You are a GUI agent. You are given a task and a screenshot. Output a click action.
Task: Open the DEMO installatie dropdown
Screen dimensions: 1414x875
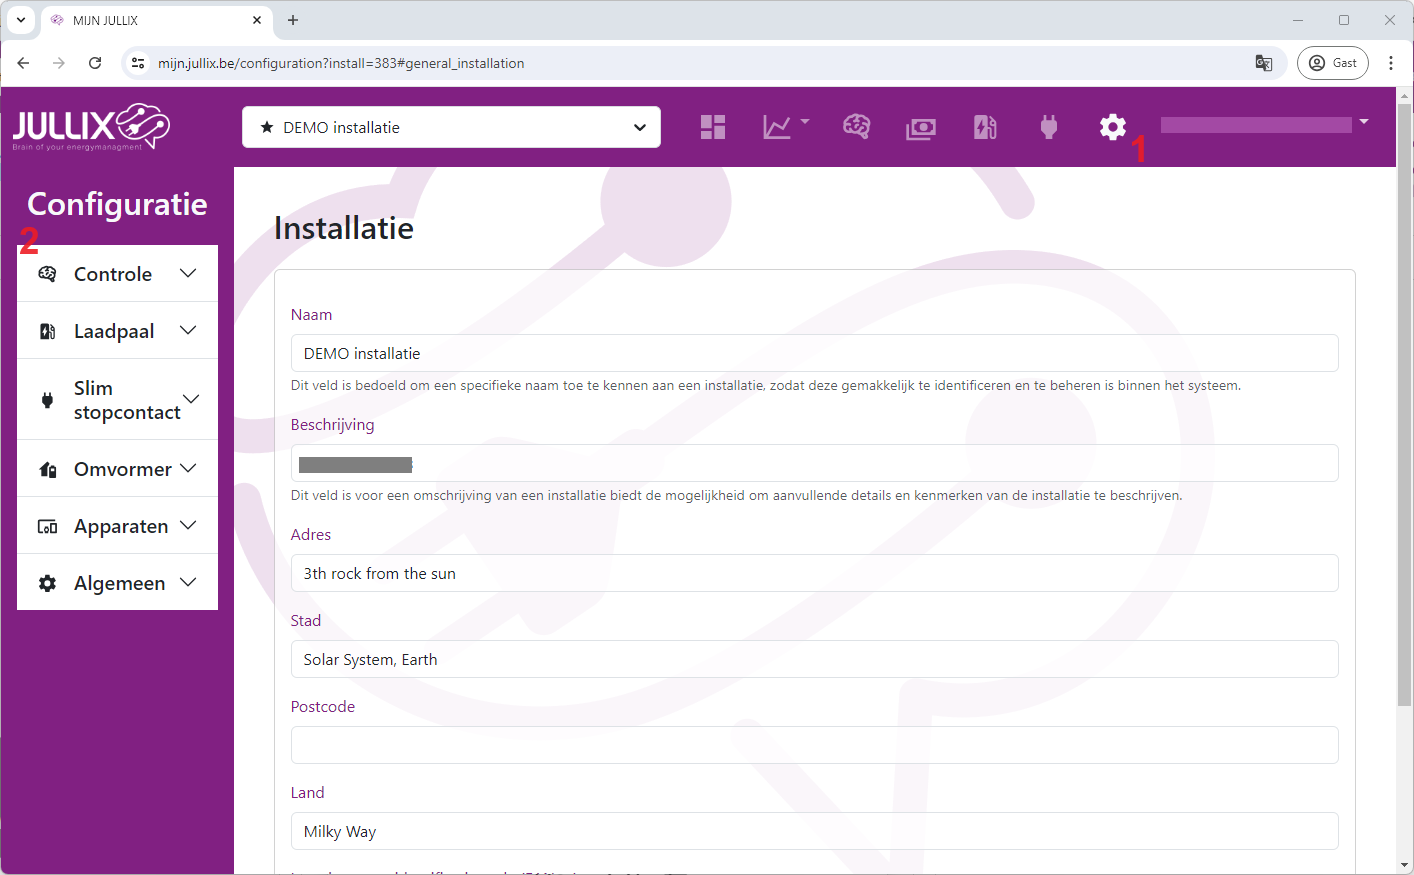pos(451,127)
